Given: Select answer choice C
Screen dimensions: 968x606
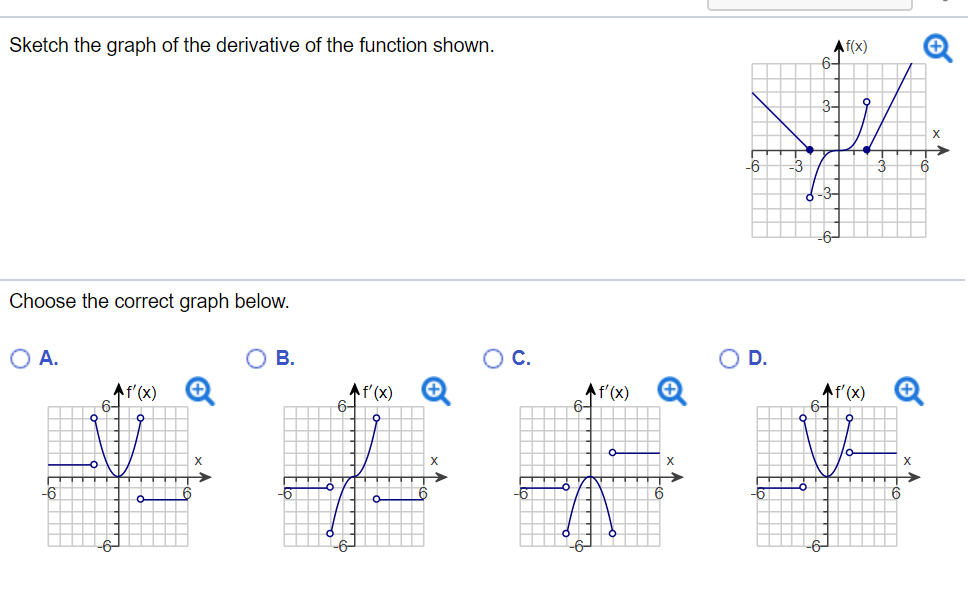Looking at the screenshot, I should [492, 359].
